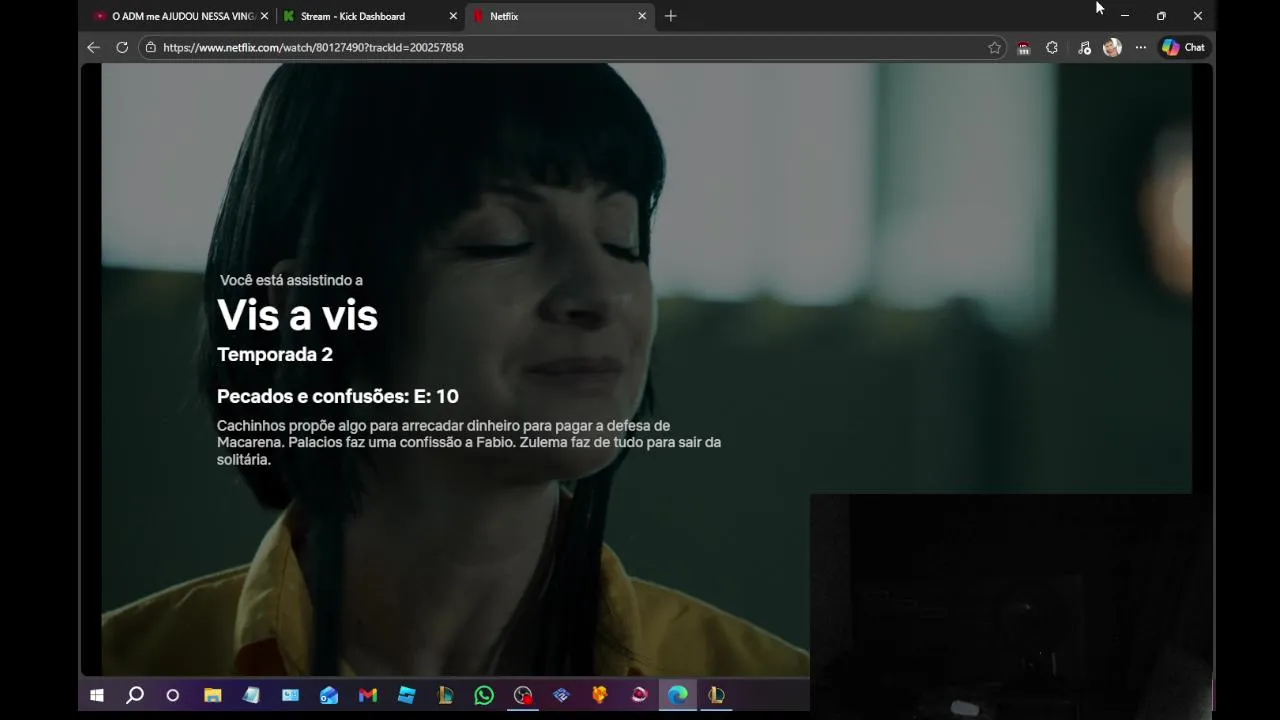Minimize the Edge browser window

(x=1124, y=16)
